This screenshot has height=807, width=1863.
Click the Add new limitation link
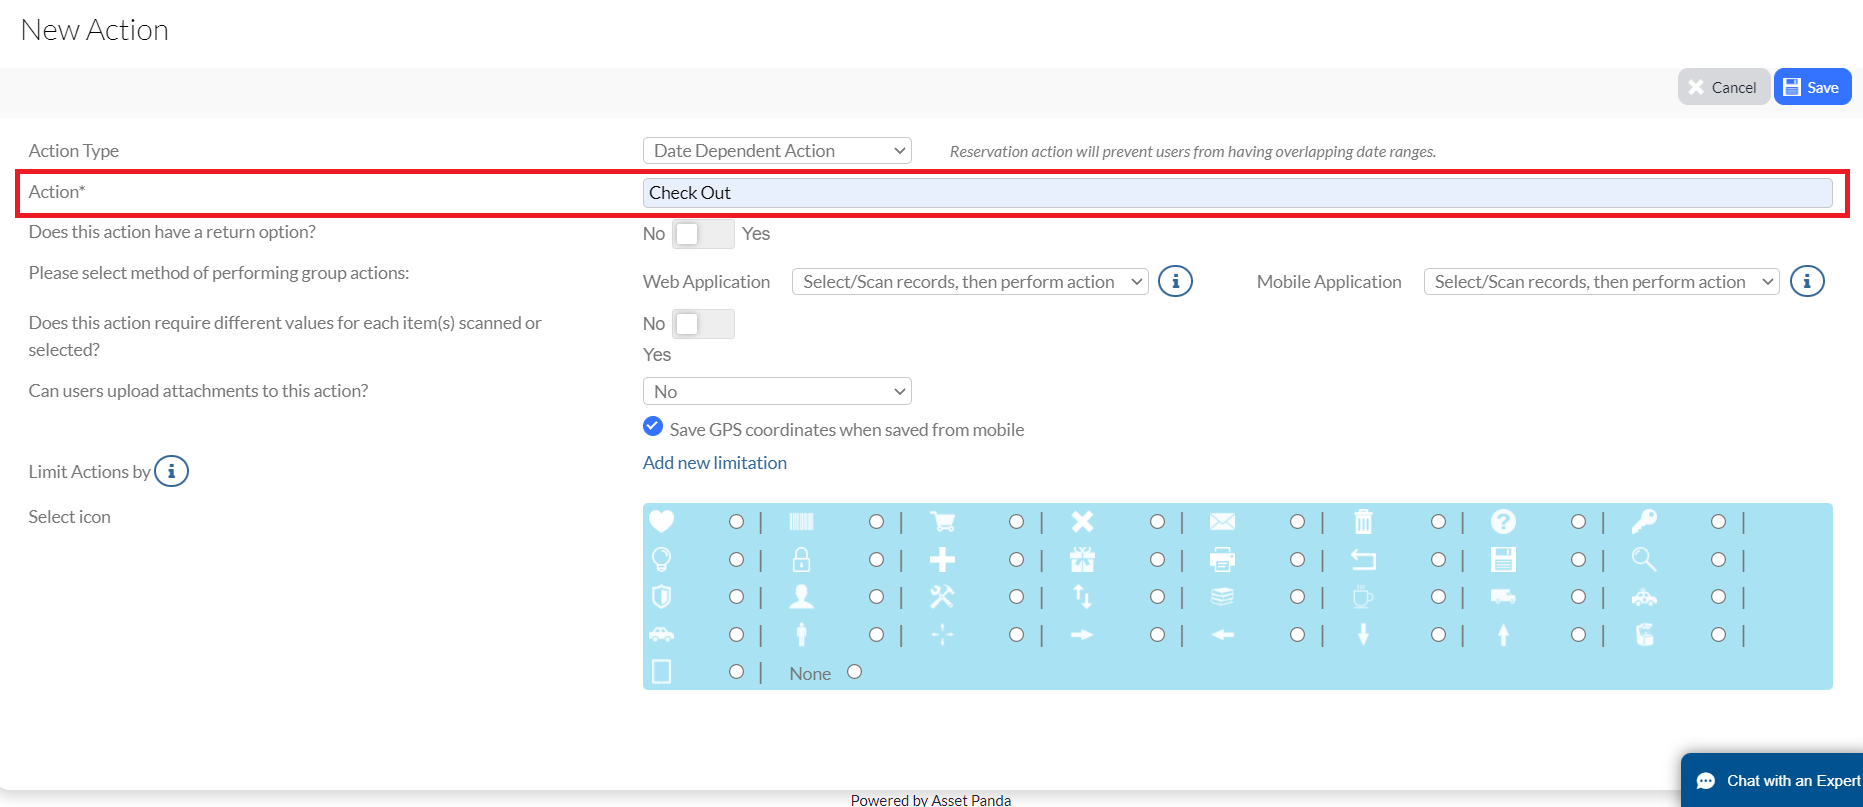pyautogui.click(x=715, y=463)
